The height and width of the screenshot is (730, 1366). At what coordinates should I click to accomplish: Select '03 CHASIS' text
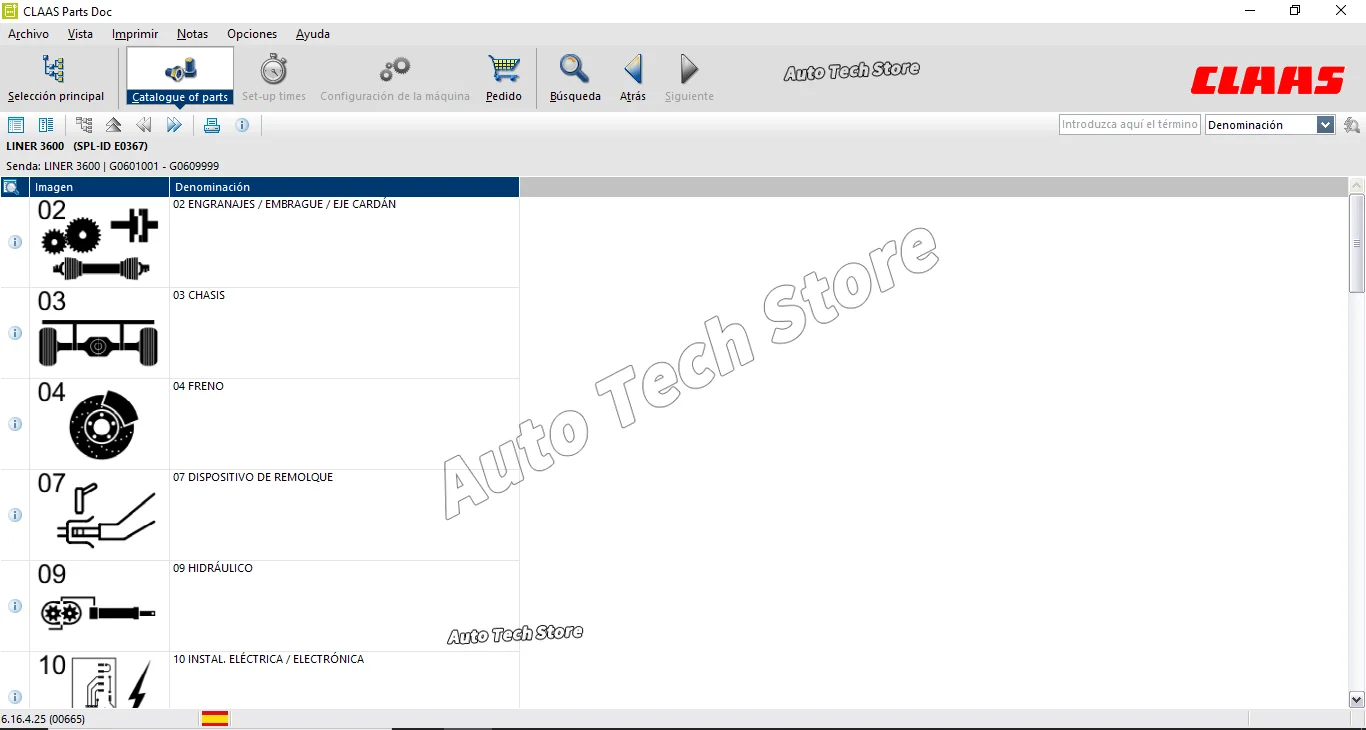[199, 295]
